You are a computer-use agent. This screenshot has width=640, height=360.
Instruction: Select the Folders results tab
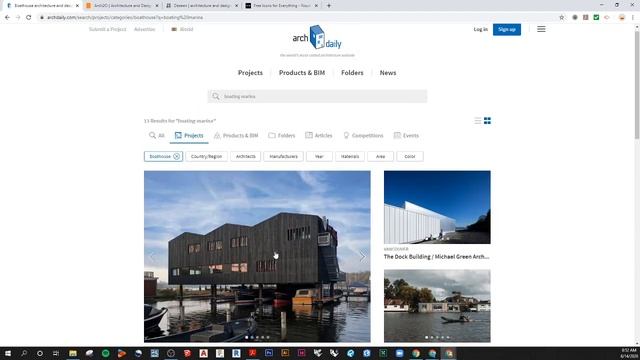coord(282,136)
